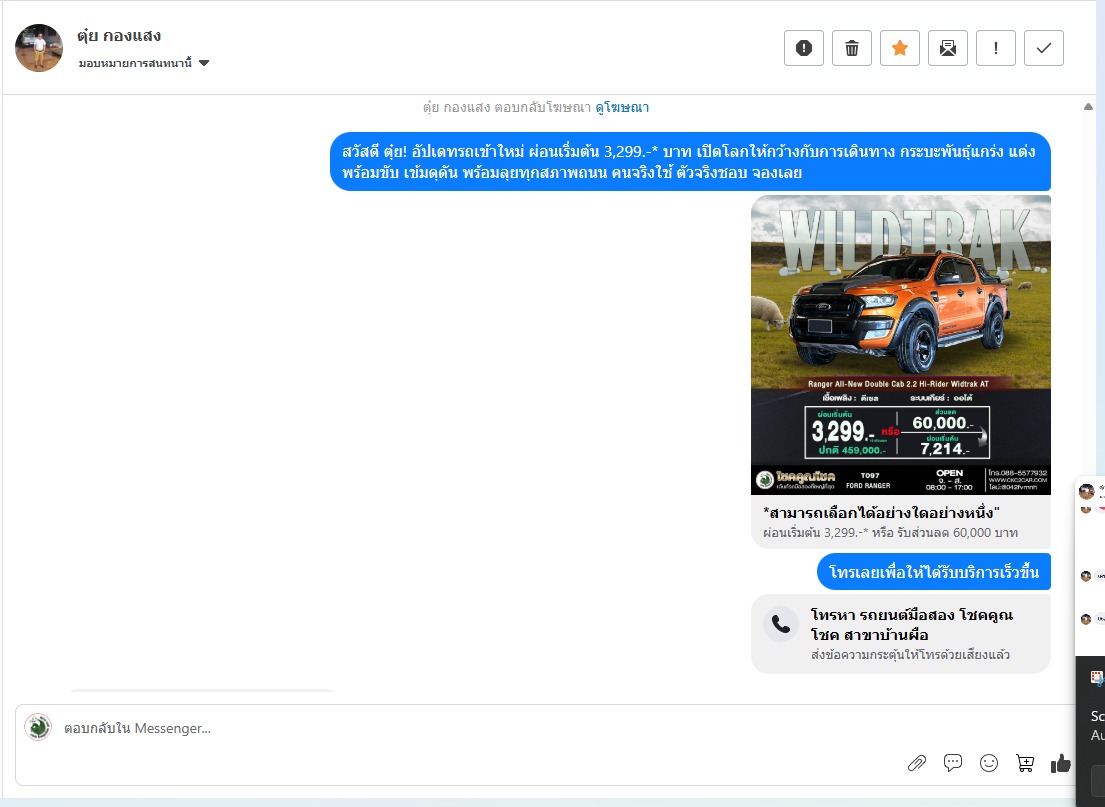Click the exclamation mark priority button
This screenshot has width=1105, height=807.
[996, 48]
